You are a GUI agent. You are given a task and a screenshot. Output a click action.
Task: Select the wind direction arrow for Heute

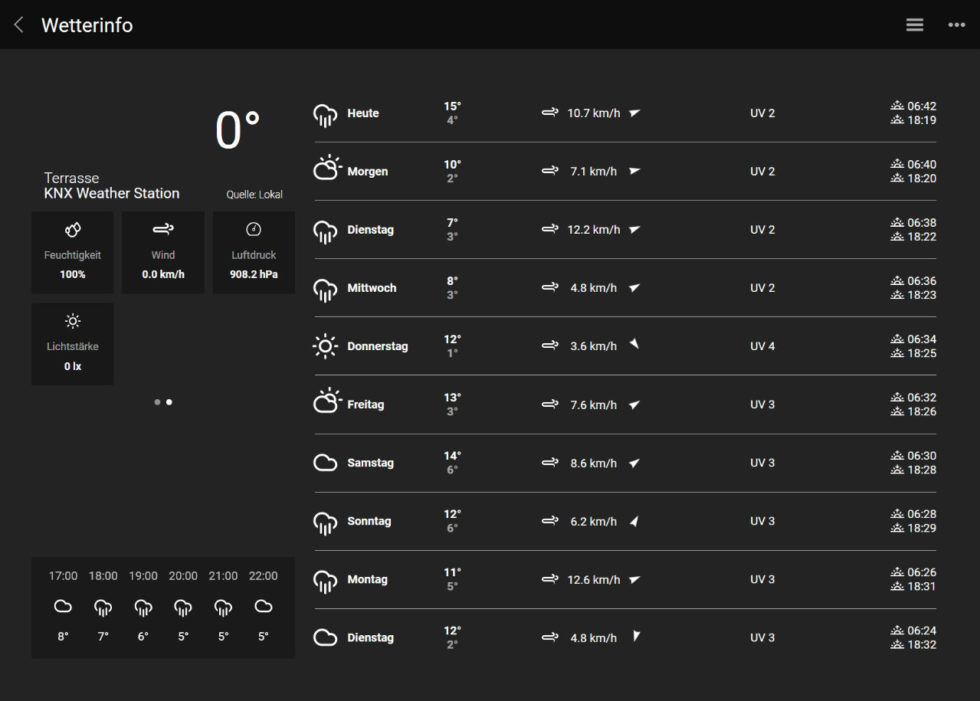coord(634,113)
